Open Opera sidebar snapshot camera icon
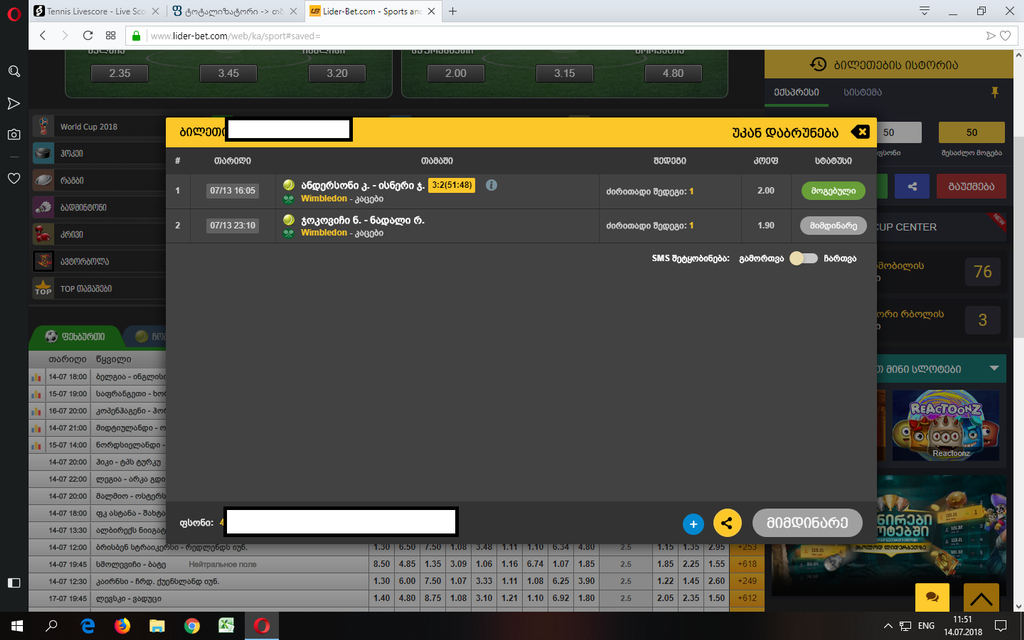The height and width of the screenshot is (640, 1024). pyautogui.click(x=14, y=135)
